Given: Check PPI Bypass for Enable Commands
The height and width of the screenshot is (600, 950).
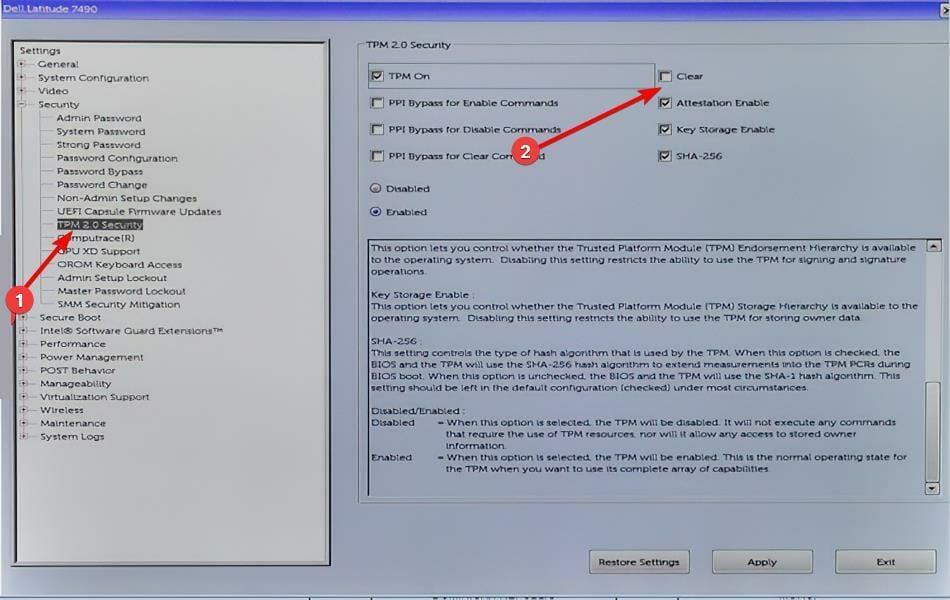Looking at the screenshot, I should [377, 102].
